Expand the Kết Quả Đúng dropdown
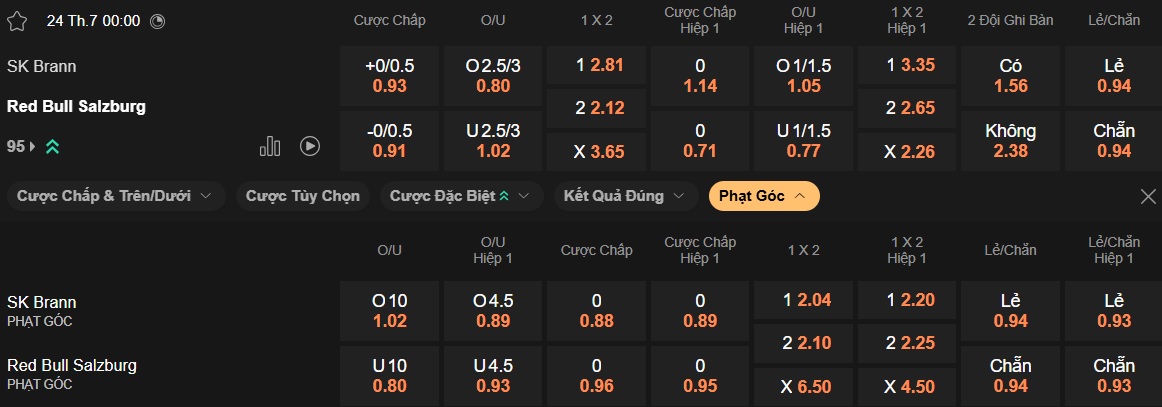Screen dimensions: 1162x407 point(624,196)
